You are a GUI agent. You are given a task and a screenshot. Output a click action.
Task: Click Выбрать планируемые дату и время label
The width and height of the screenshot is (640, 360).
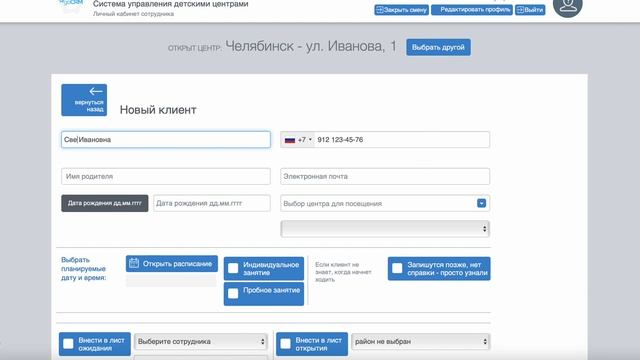pos(84,269)
